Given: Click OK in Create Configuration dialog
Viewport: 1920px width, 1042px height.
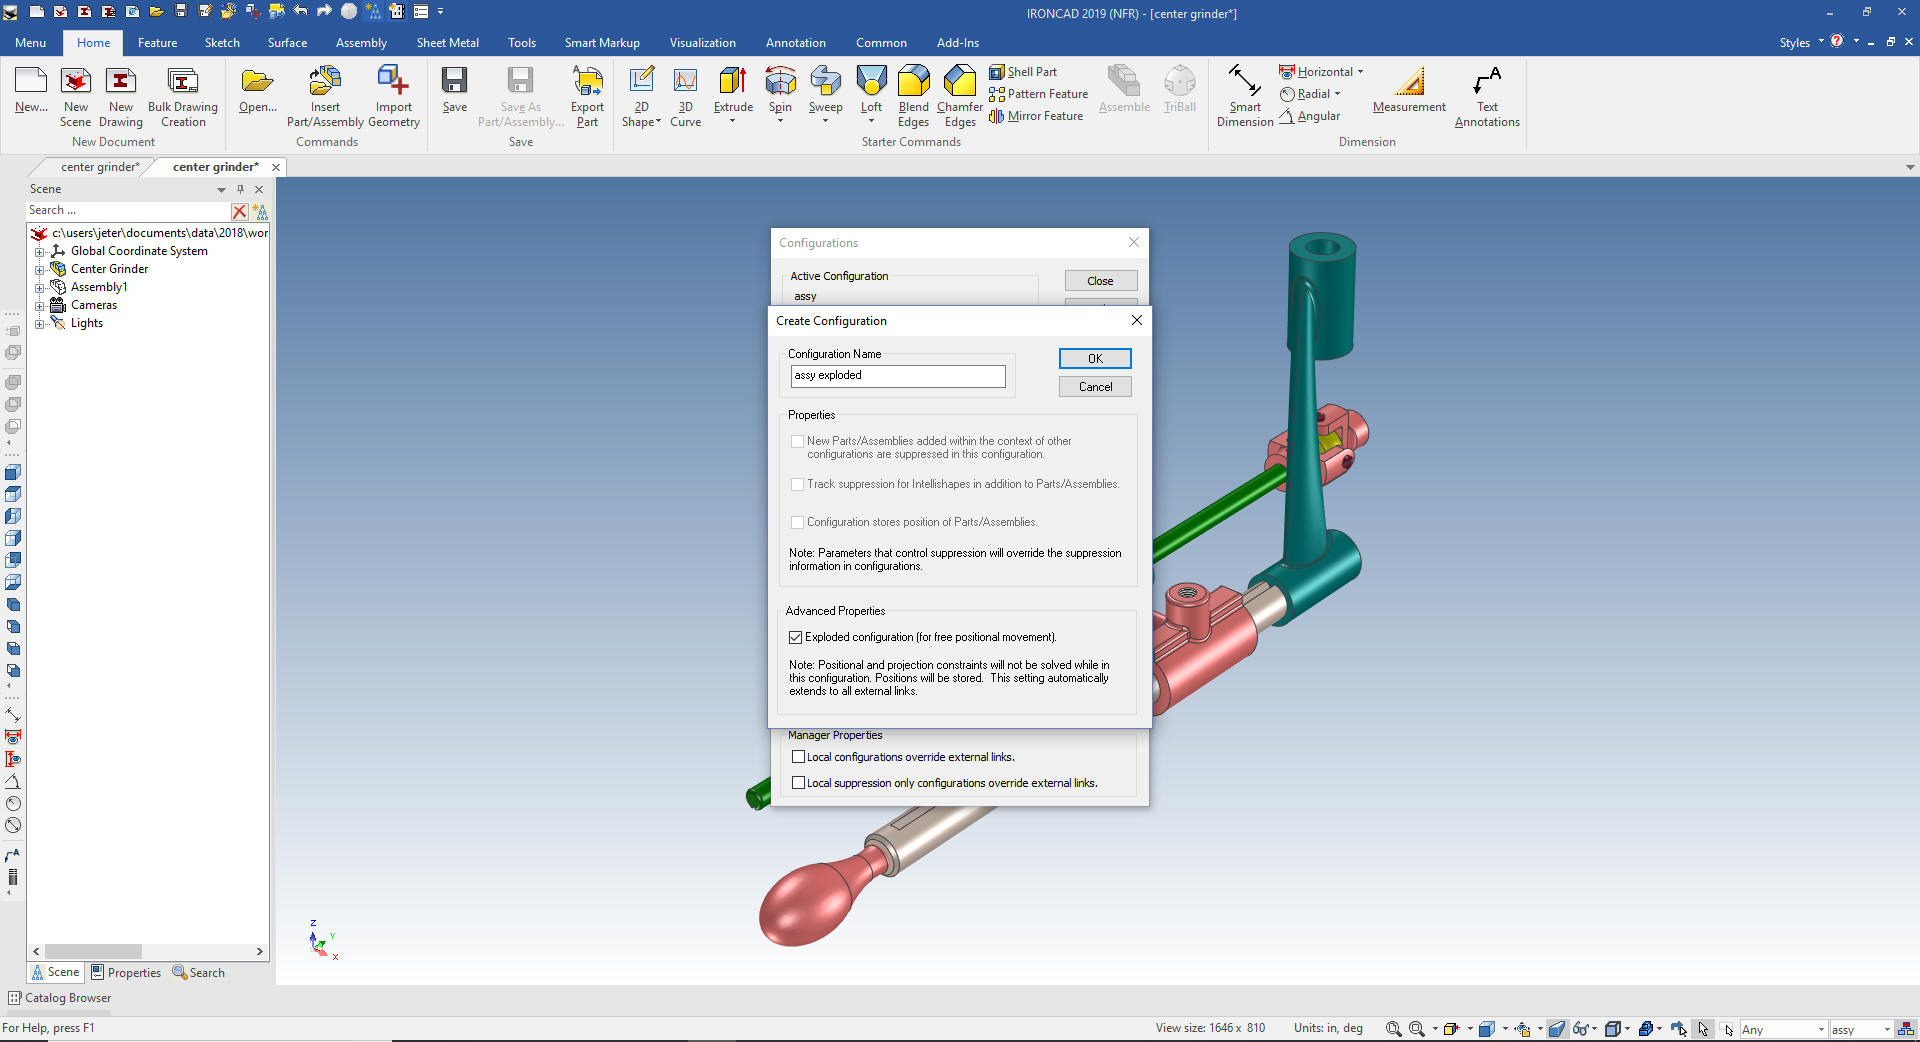Looking at the screenshot, I should (x=1095, y=359).
